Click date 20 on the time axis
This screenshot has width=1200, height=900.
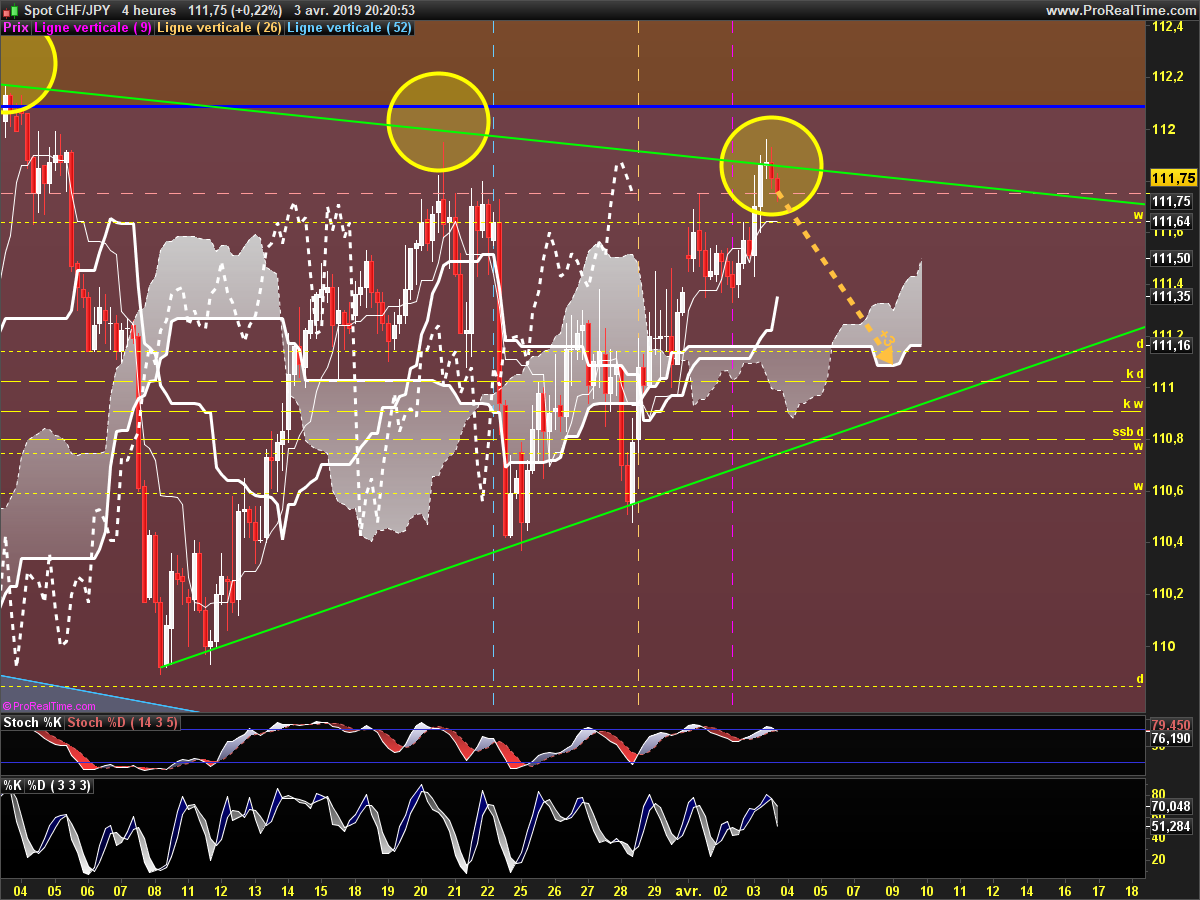coord(421,889)
